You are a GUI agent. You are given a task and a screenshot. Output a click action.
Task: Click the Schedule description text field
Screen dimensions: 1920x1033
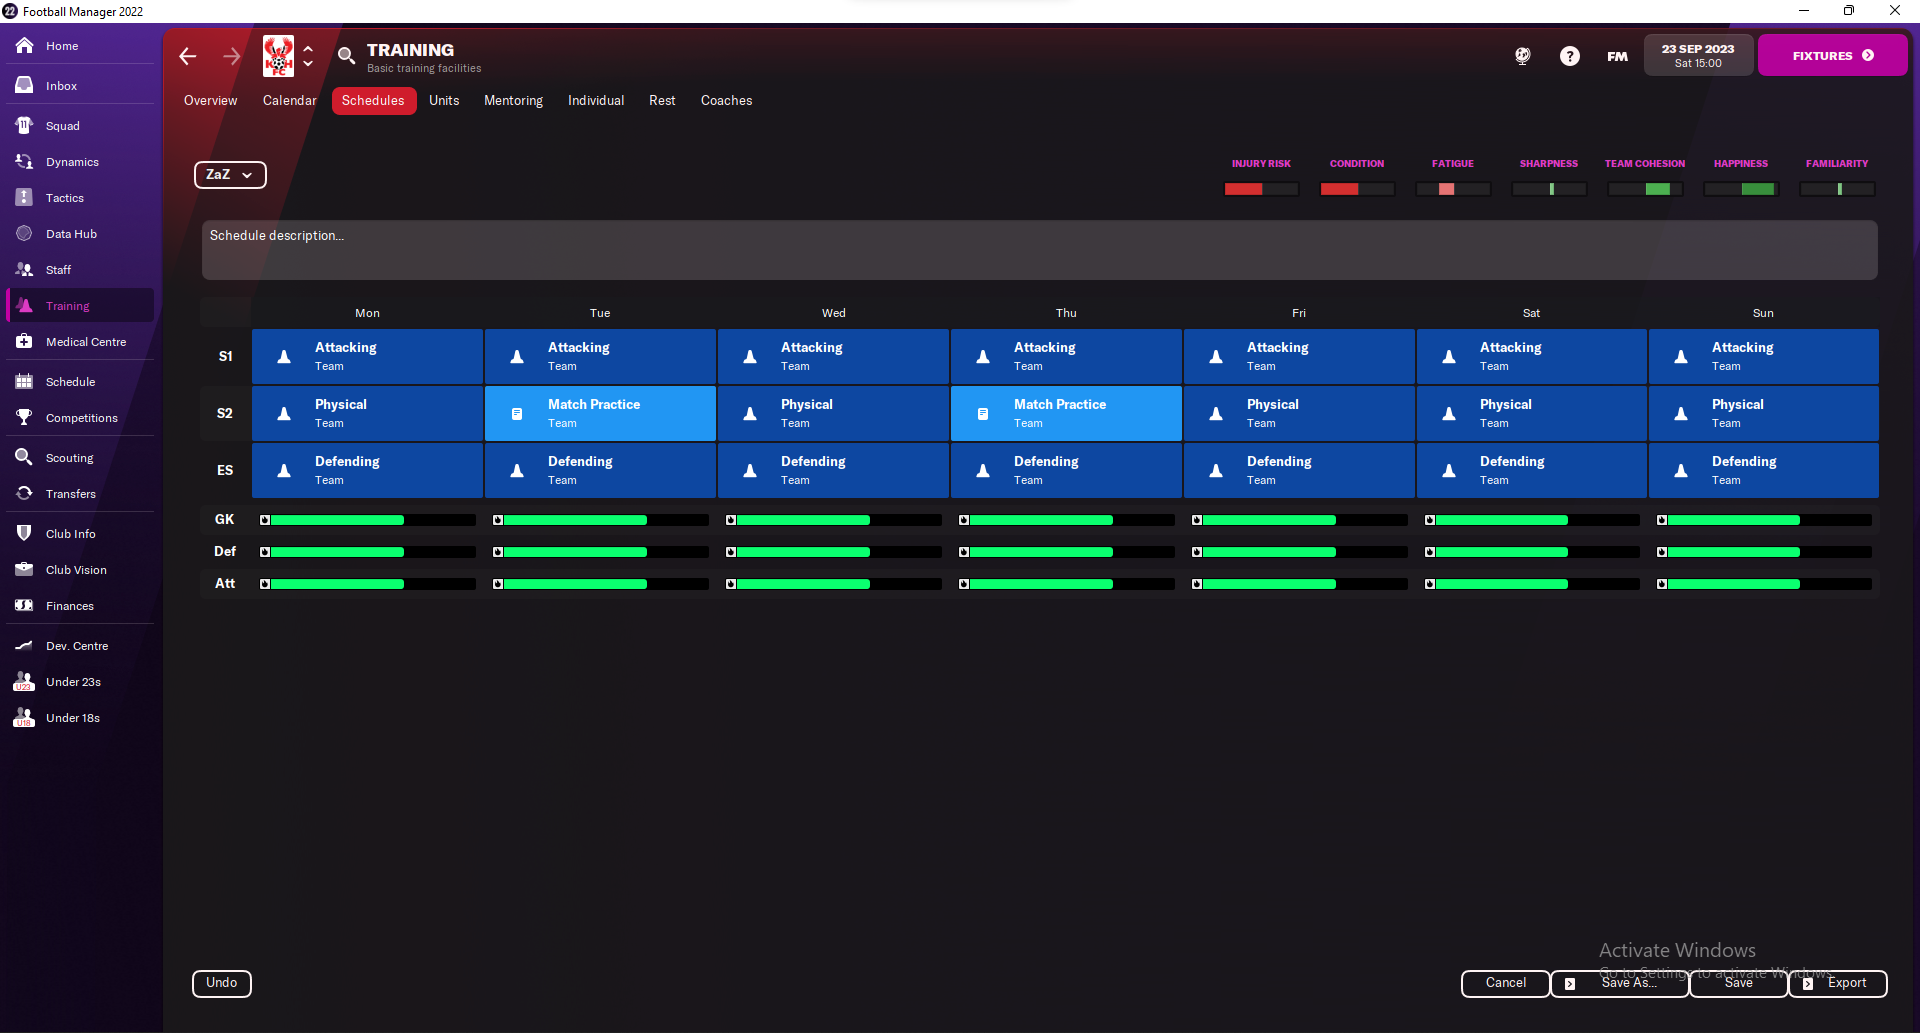coord(1039,250)
